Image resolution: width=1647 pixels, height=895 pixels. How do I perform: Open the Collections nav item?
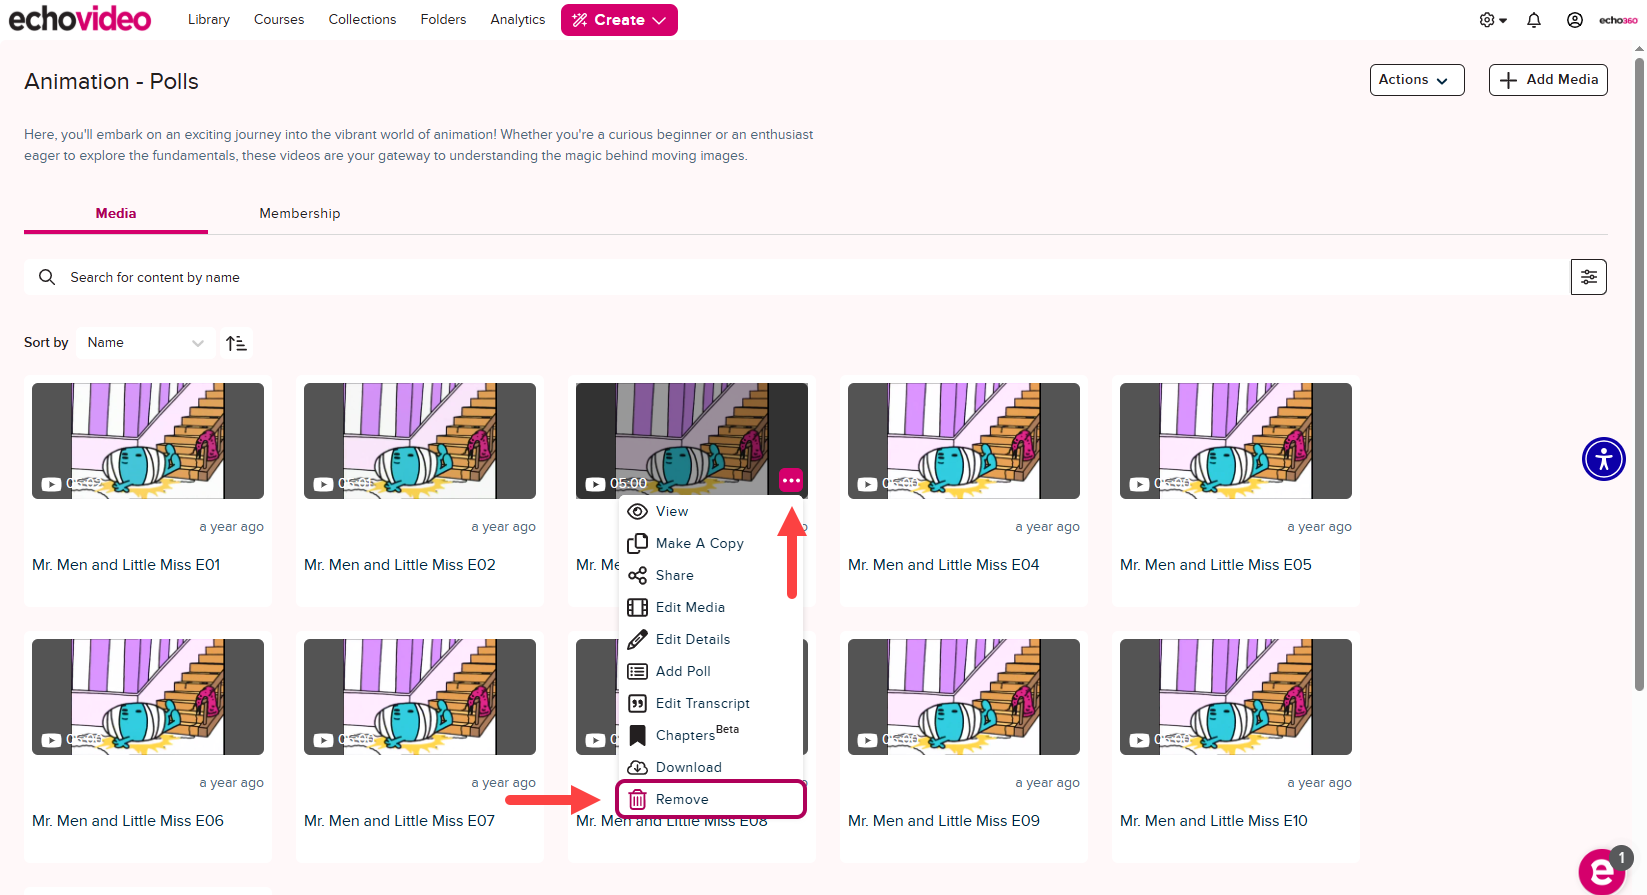pos(362,20)
